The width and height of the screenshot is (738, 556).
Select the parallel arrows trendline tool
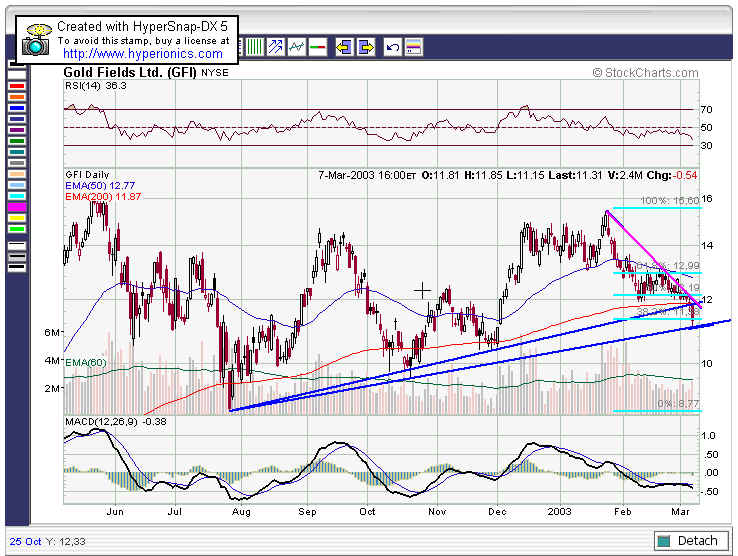coord(276,47)
